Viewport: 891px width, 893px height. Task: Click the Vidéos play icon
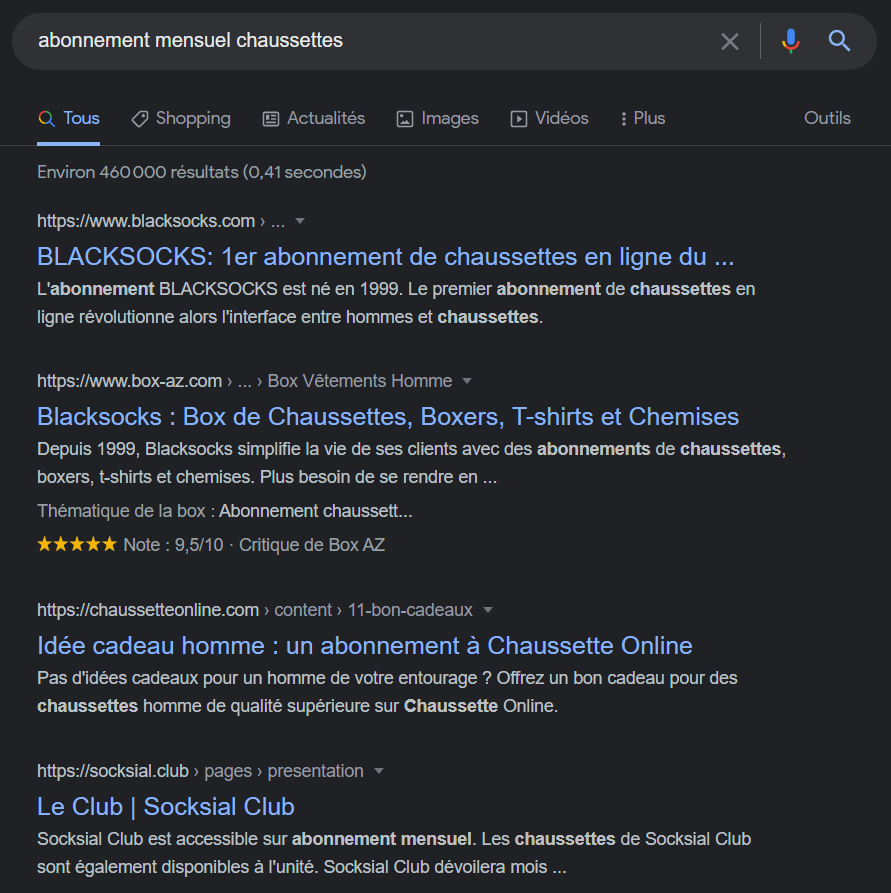click(x=518, y=119)
